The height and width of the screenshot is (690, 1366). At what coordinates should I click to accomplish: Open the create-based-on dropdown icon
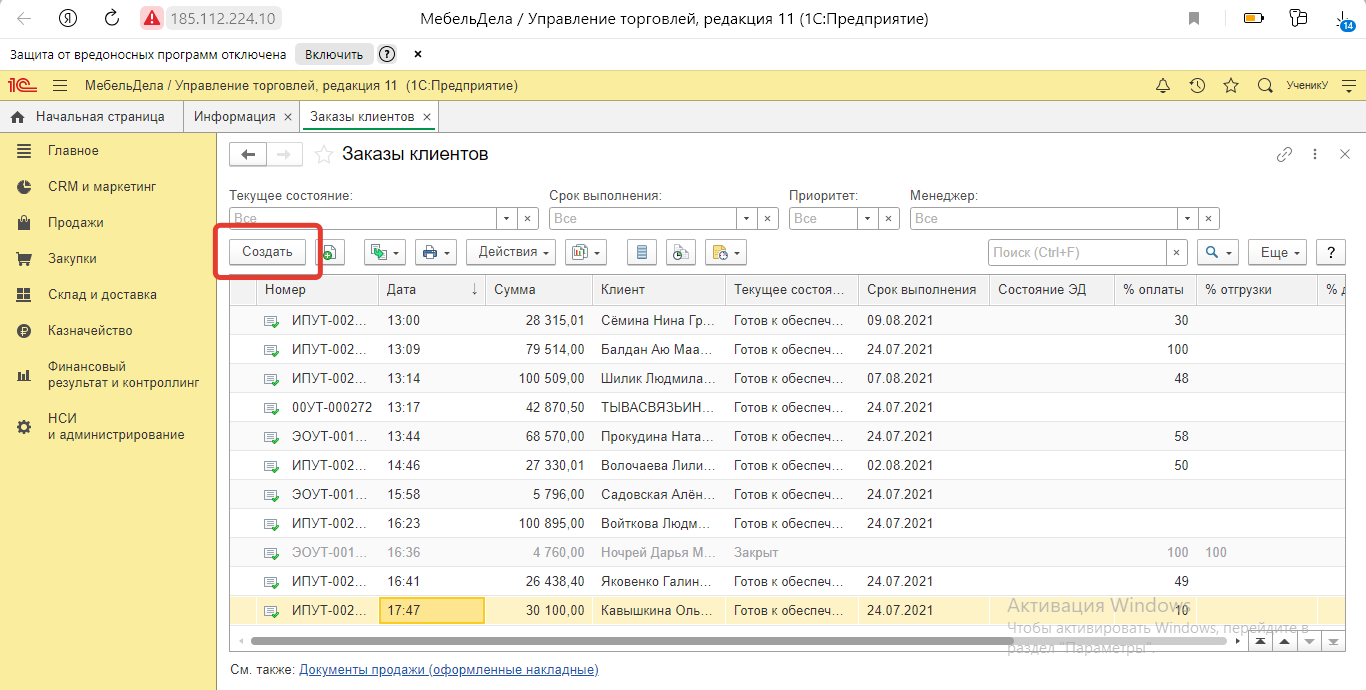click(384, 252)
